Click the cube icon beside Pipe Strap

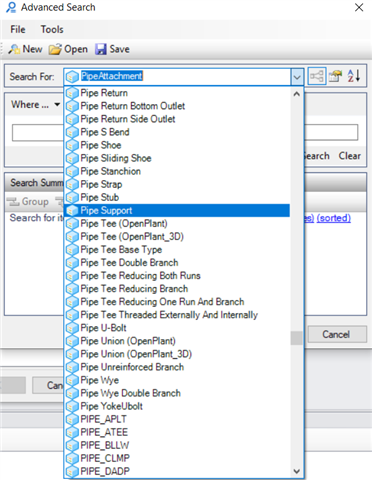(x=72, y=185)
